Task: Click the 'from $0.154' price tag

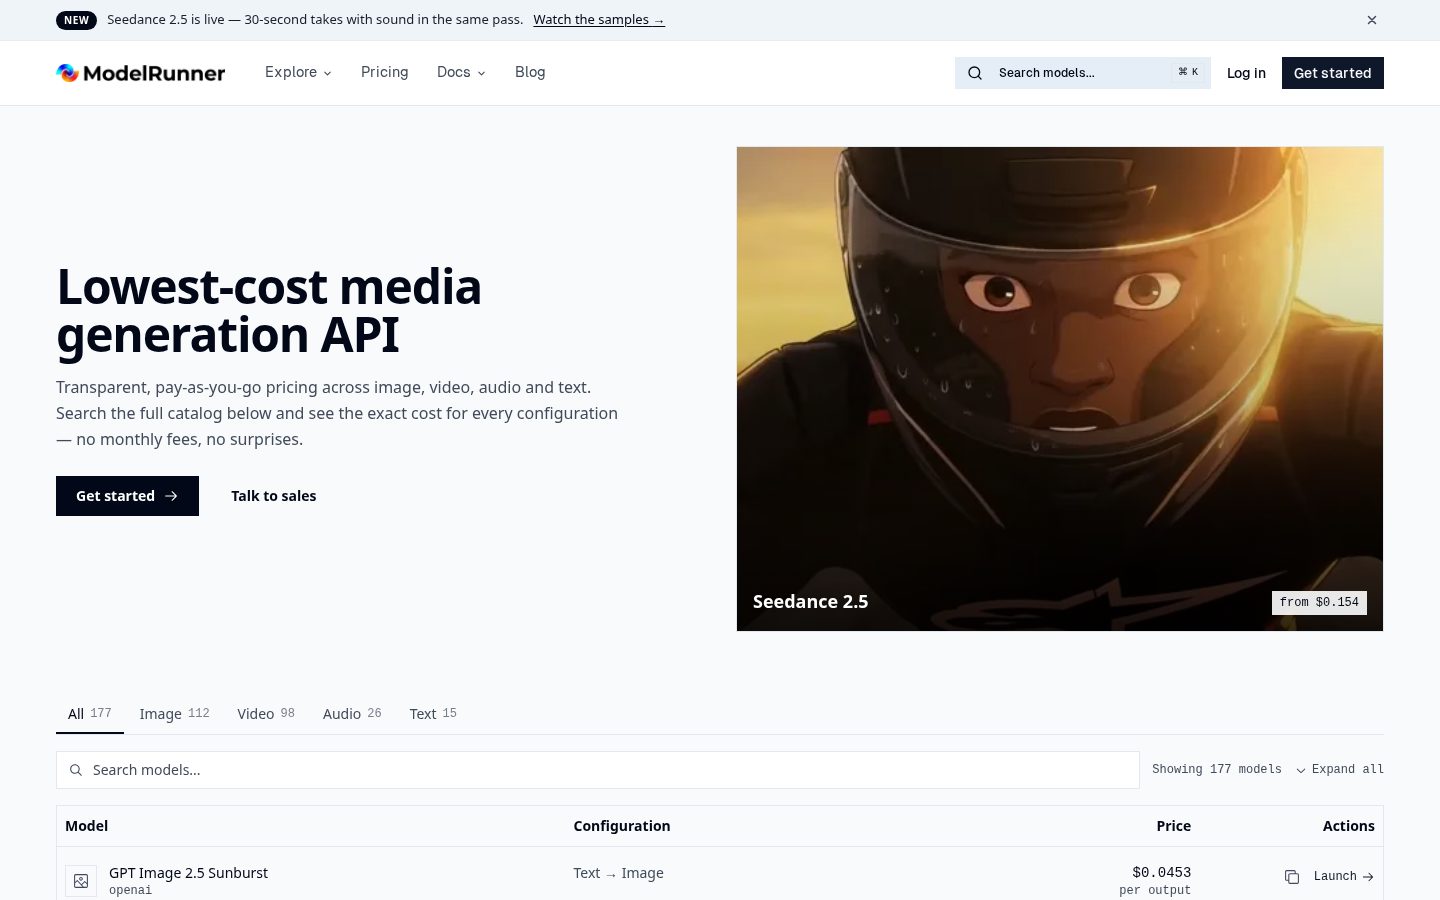Action: [1319, 602]
